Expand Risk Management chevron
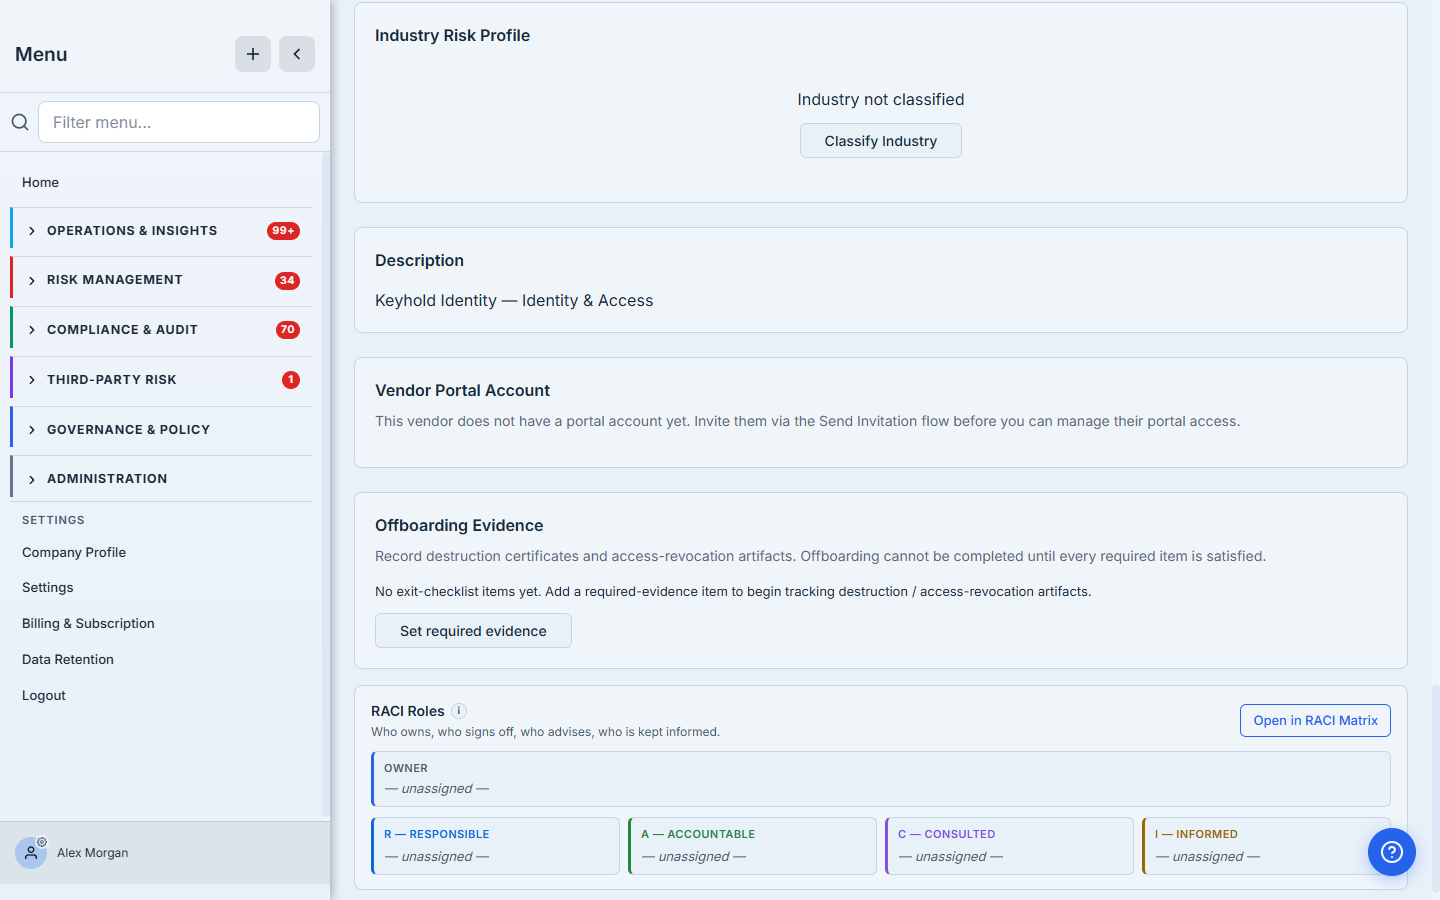1440x900 pixels. [32, 281]
